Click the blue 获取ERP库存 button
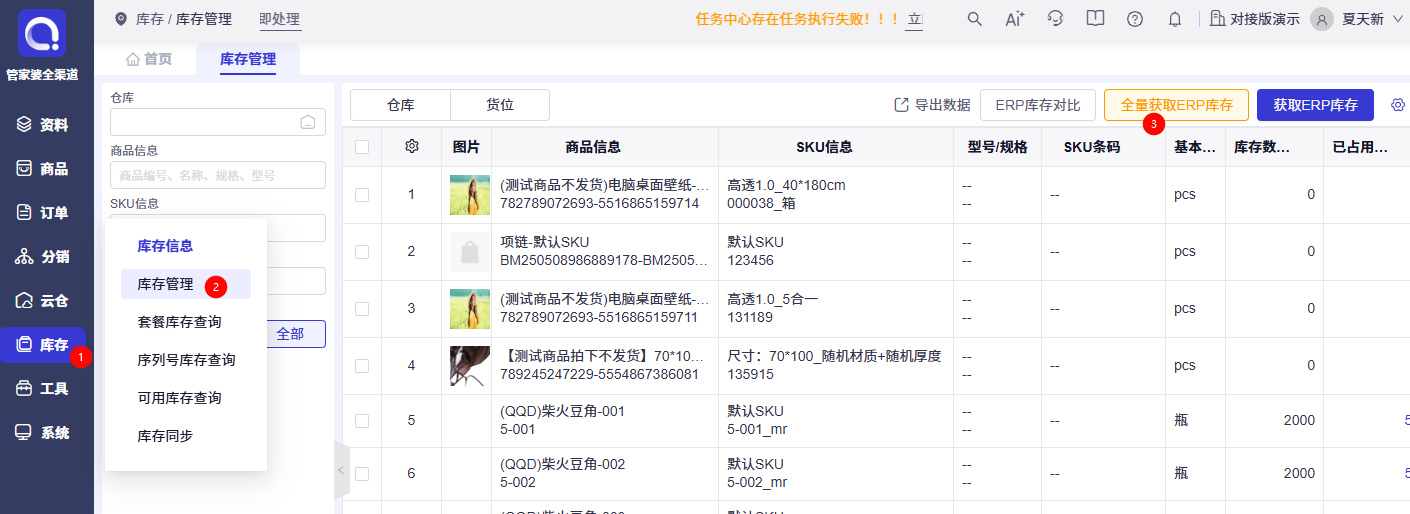 1315,105
